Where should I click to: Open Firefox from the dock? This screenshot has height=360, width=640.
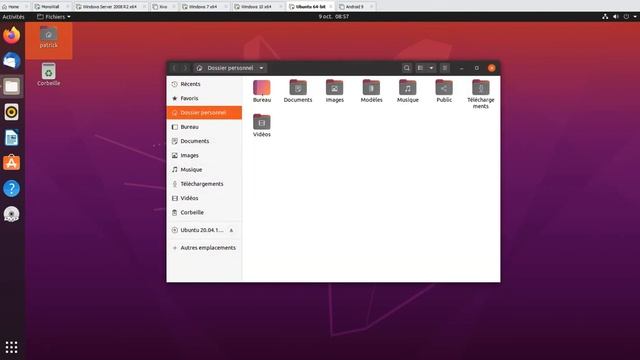(x=11, y=35)
